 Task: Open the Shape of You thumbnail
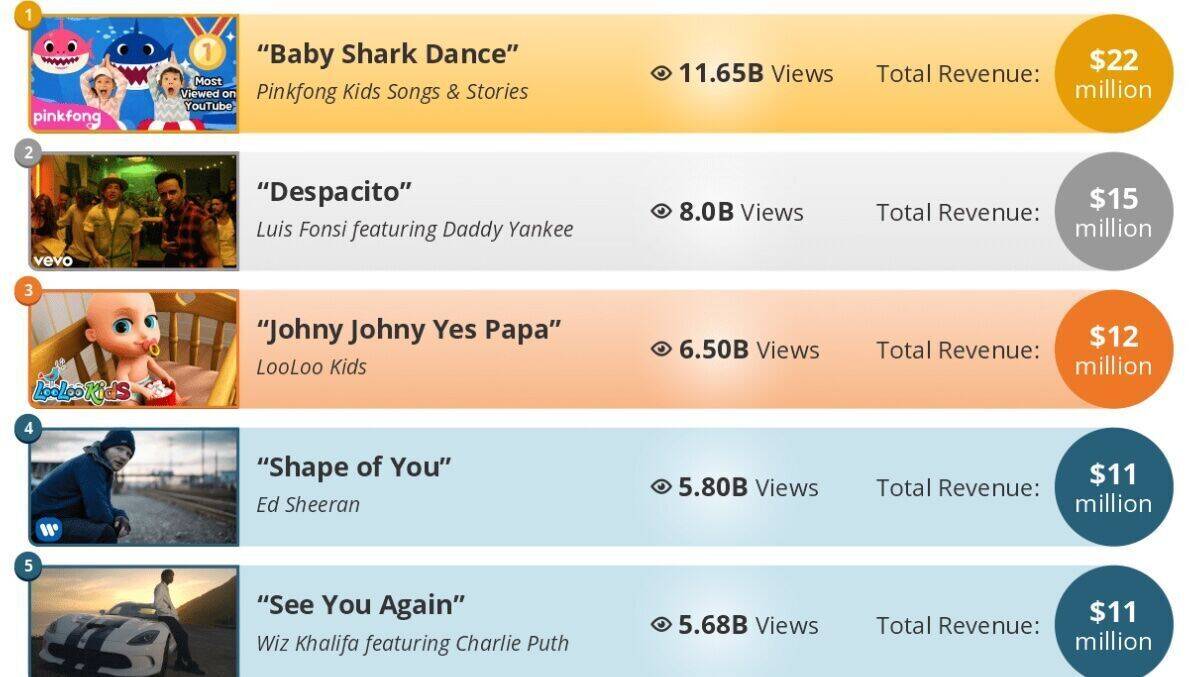134,487
